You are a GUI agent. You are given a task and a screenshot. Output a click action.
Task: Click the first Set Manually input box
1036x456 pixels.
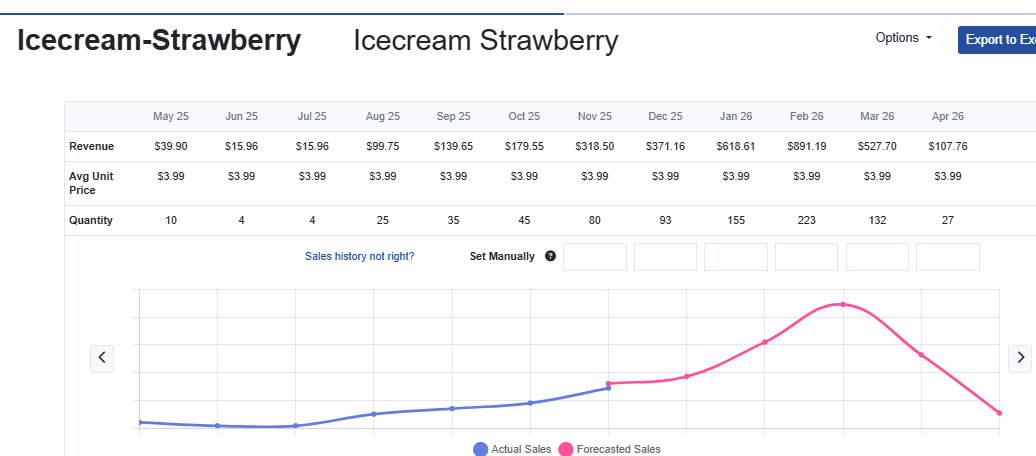coord(595,257)
